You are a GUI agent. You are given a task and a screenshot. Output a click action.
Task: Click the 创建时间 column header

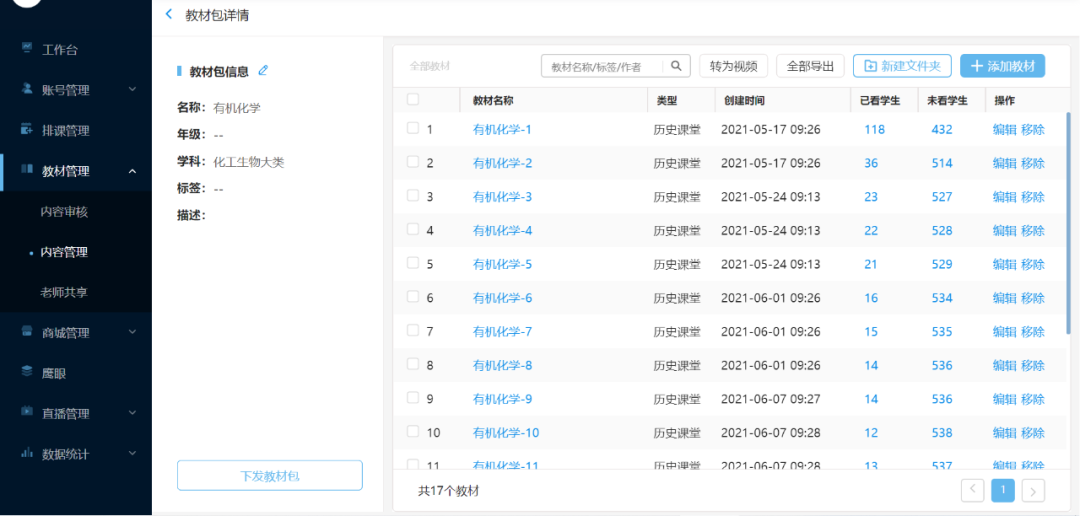tap(744, 101)
